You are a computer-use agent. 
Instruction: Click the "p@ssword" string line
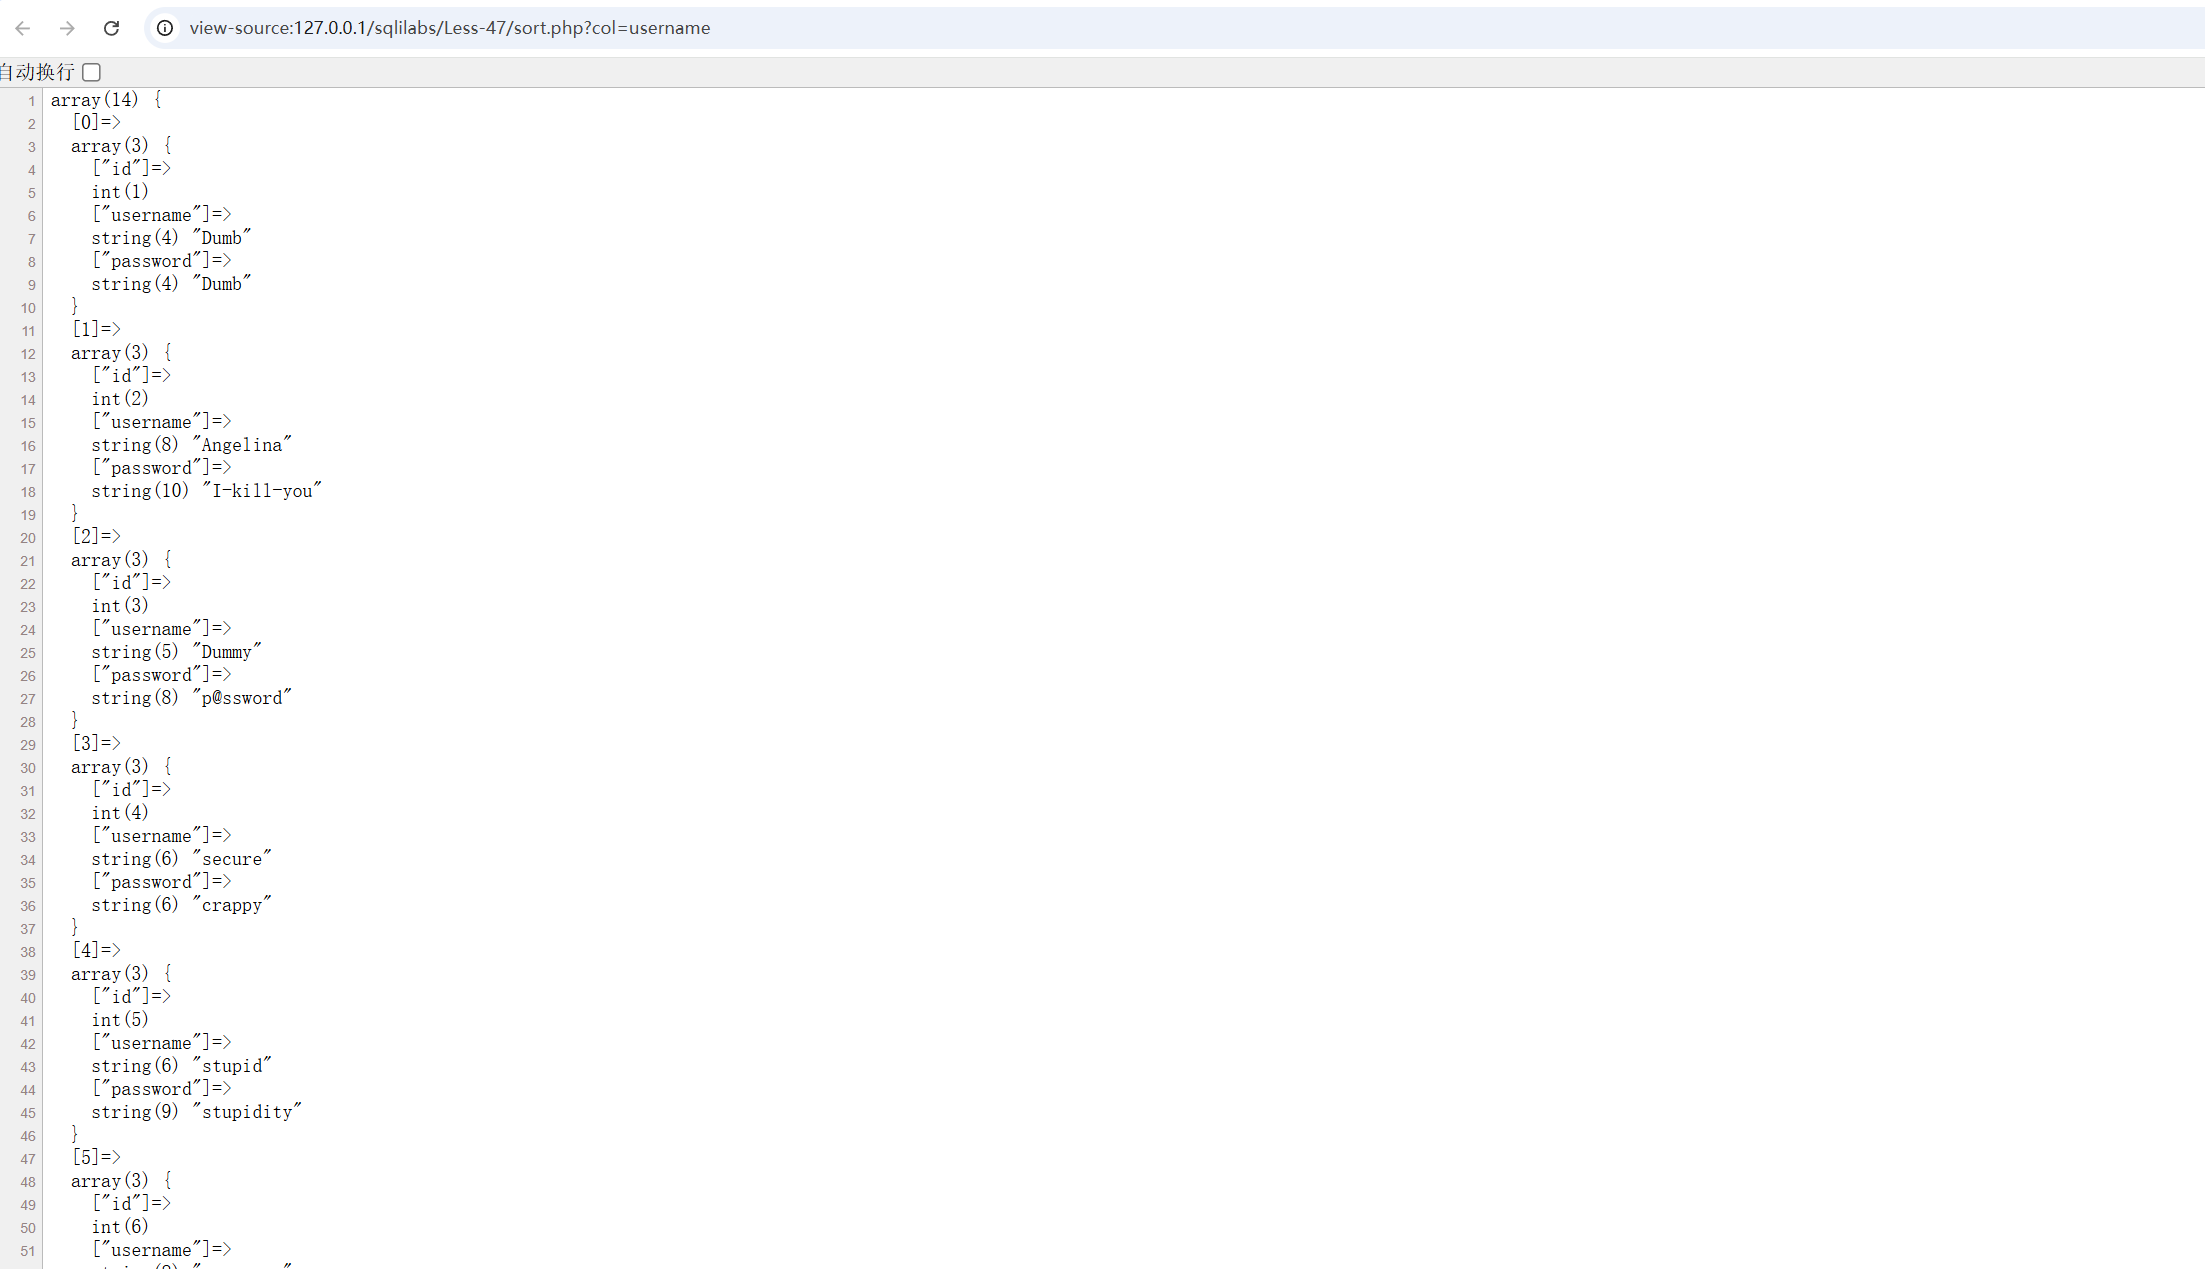tap(191, 698)
